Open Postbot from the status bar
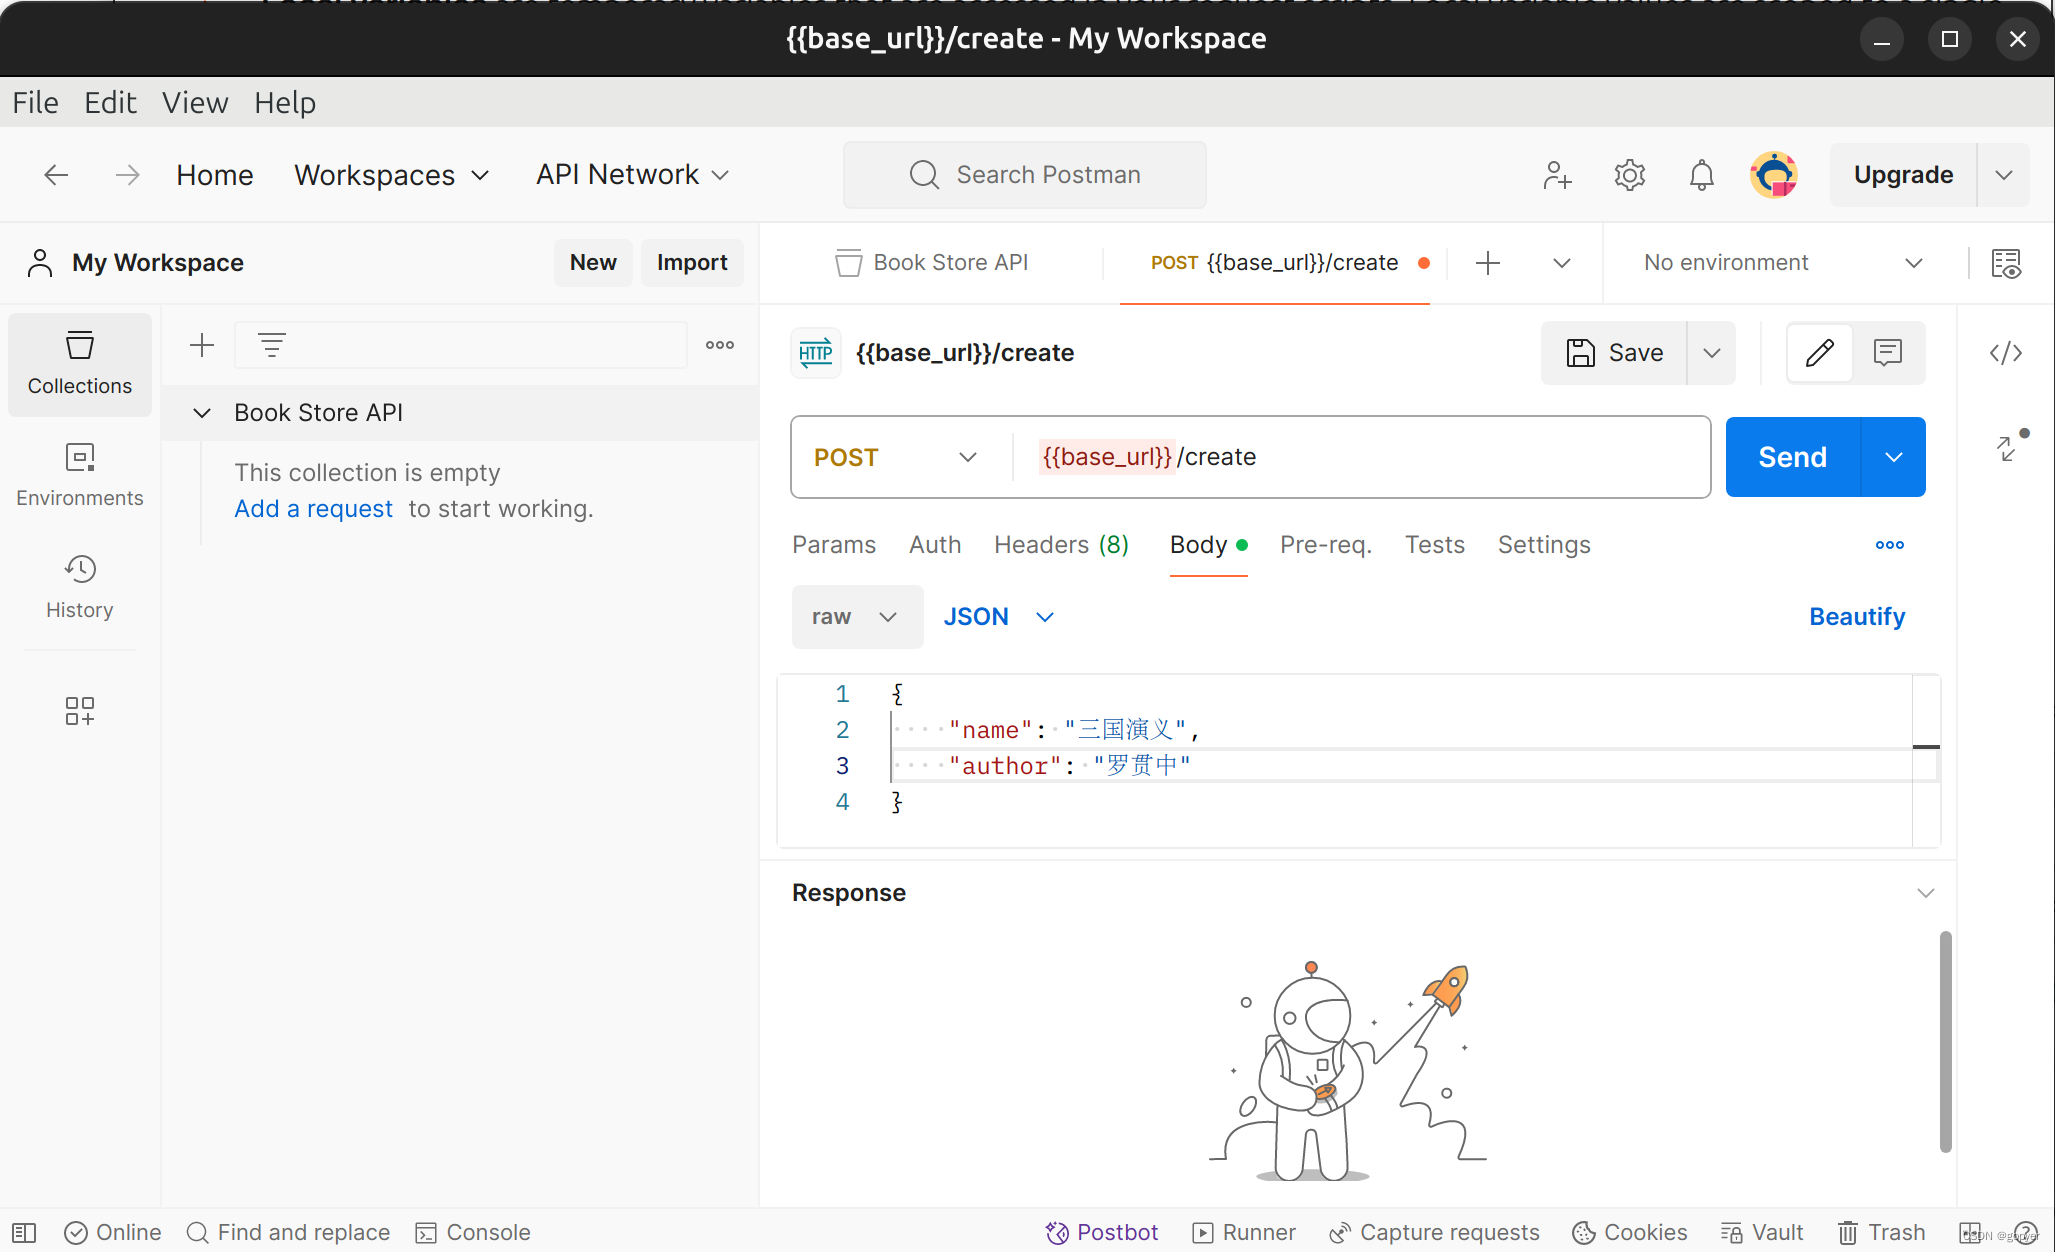 click(x=1101, y=1232)
